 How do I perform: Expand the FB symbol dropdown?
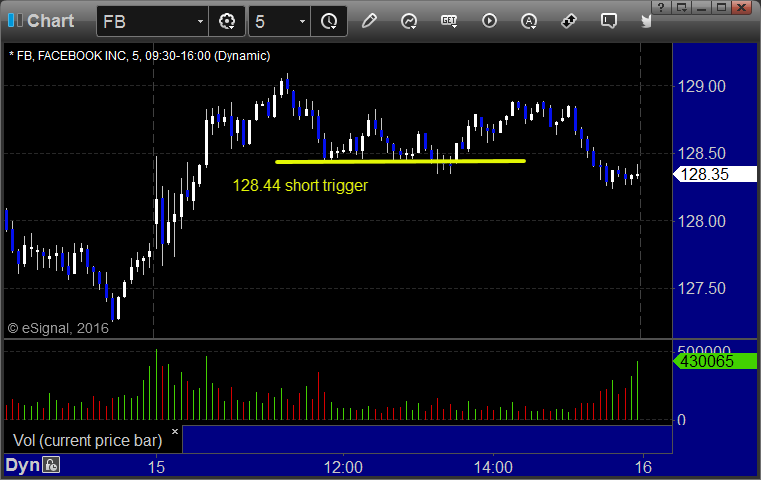pyautogui.click(x=200, y=21)
